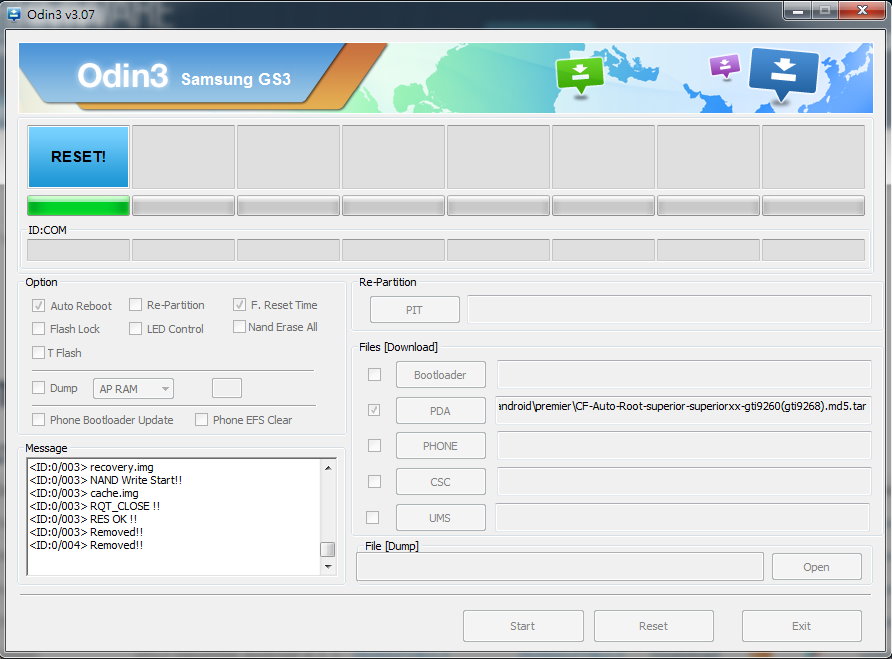Click the green download bubble icon in banner

click(580, 75)
